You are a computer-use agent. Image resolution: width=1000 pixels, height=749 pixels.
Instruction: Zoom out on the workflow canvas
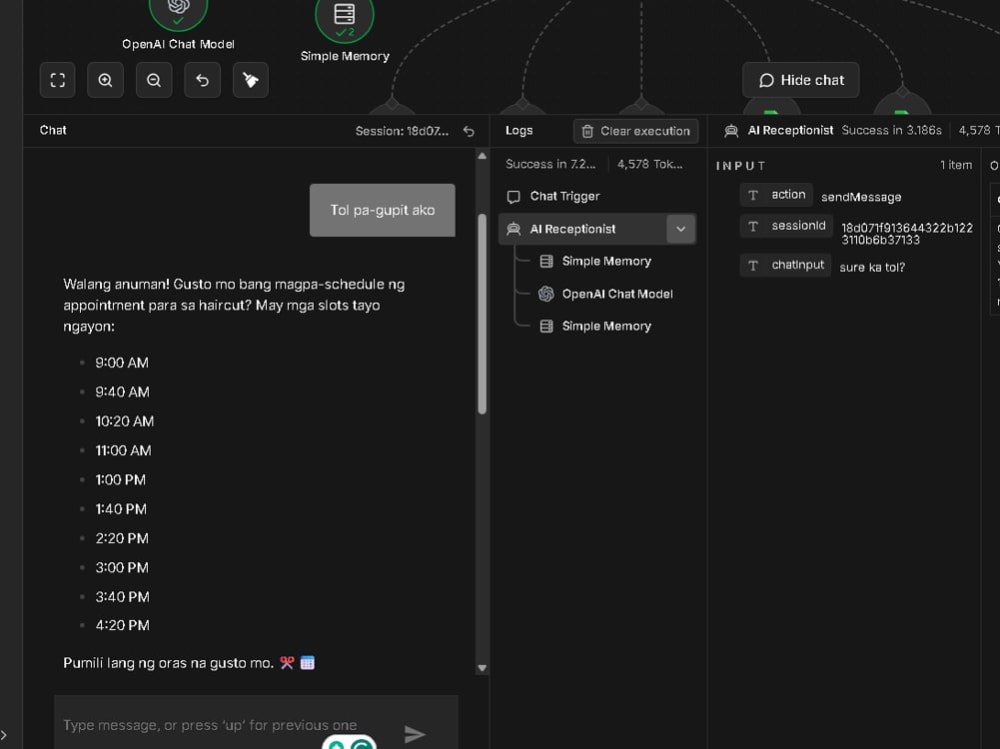[154, 80]
